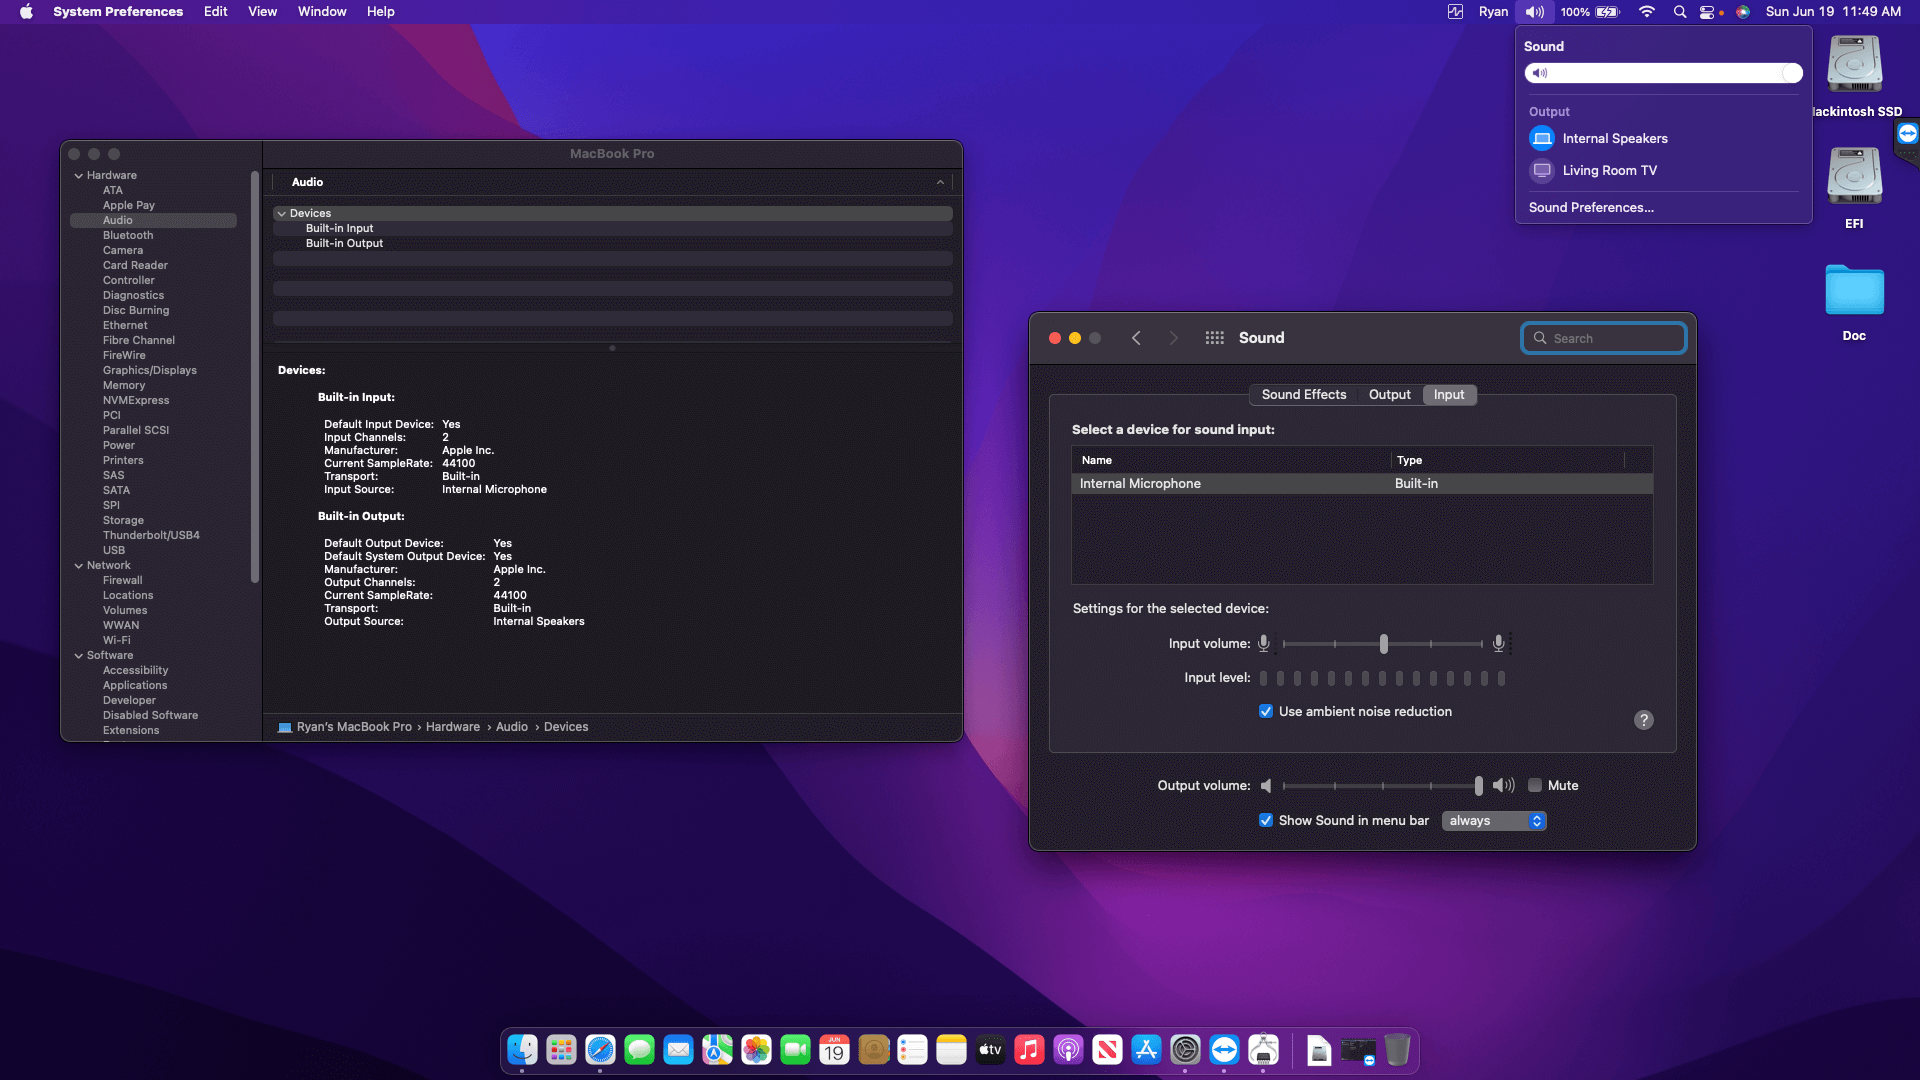
Task: Click the sound volume icon in menu bar
Action: 1534,12
